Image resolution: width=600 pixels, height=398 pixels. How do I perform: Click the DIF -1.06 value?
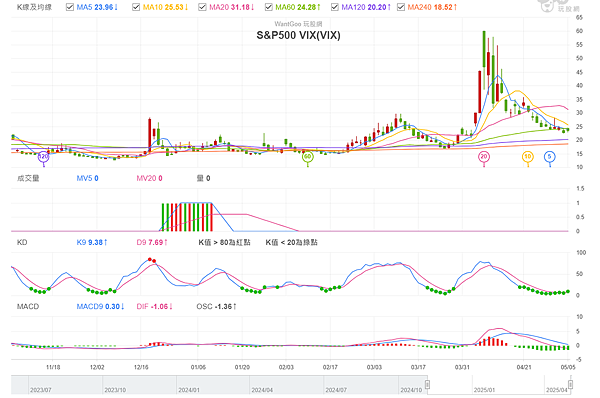click(155, 307)
